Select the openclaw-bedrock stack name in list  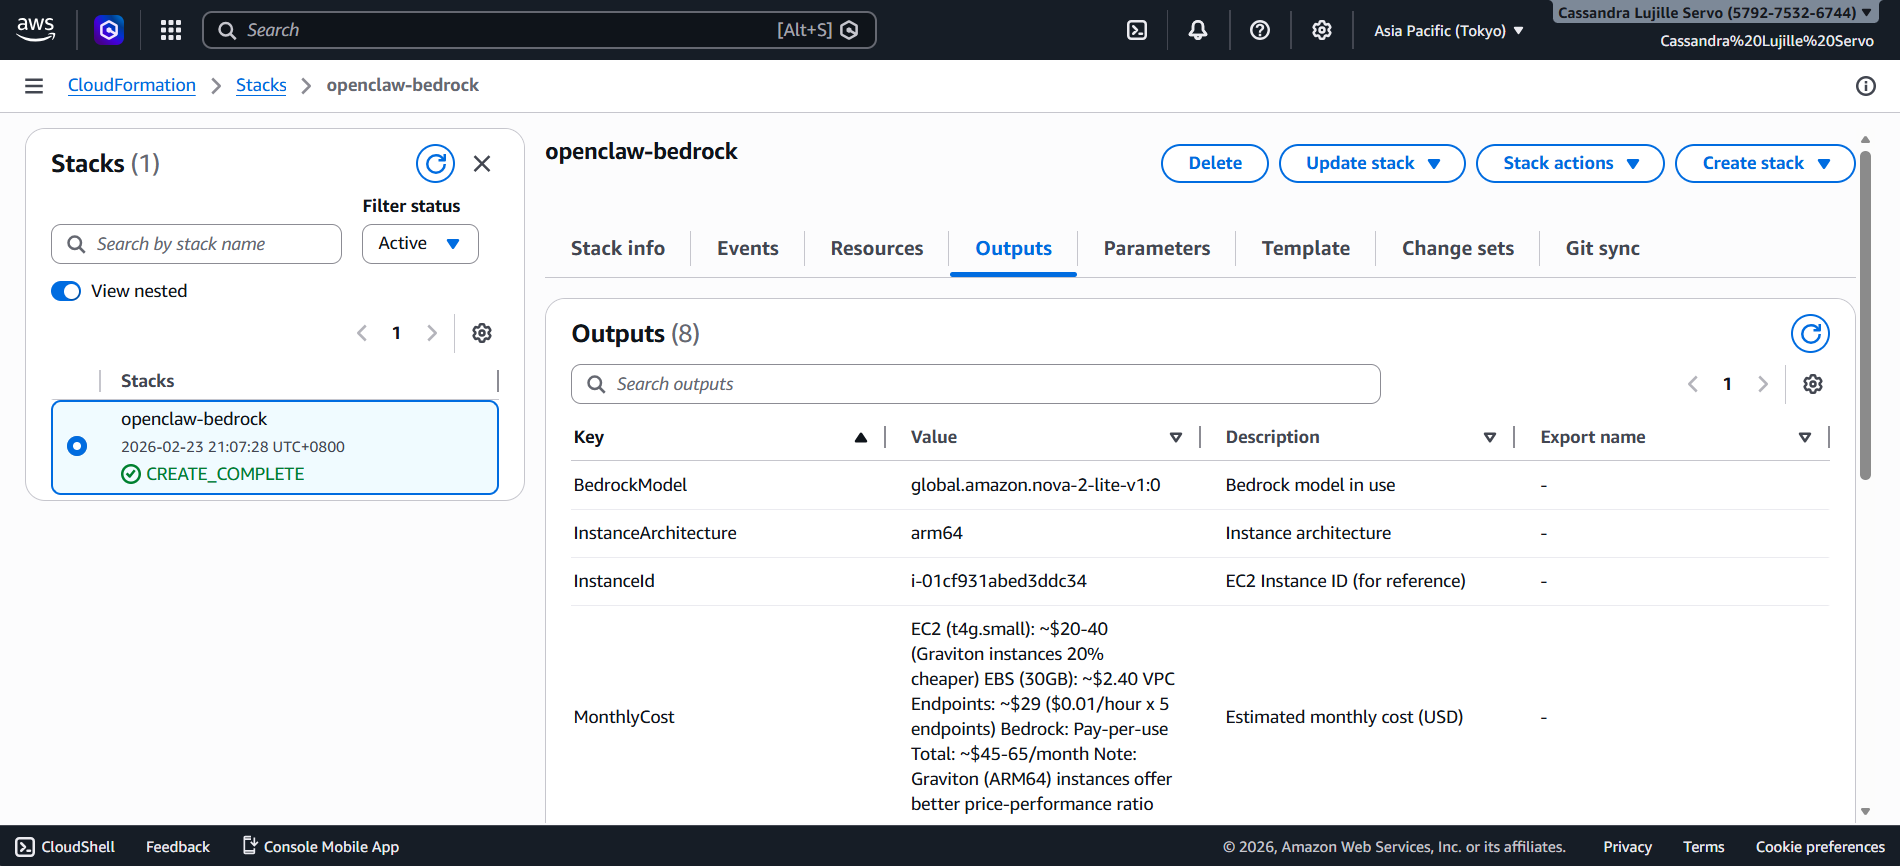(194, 419)
